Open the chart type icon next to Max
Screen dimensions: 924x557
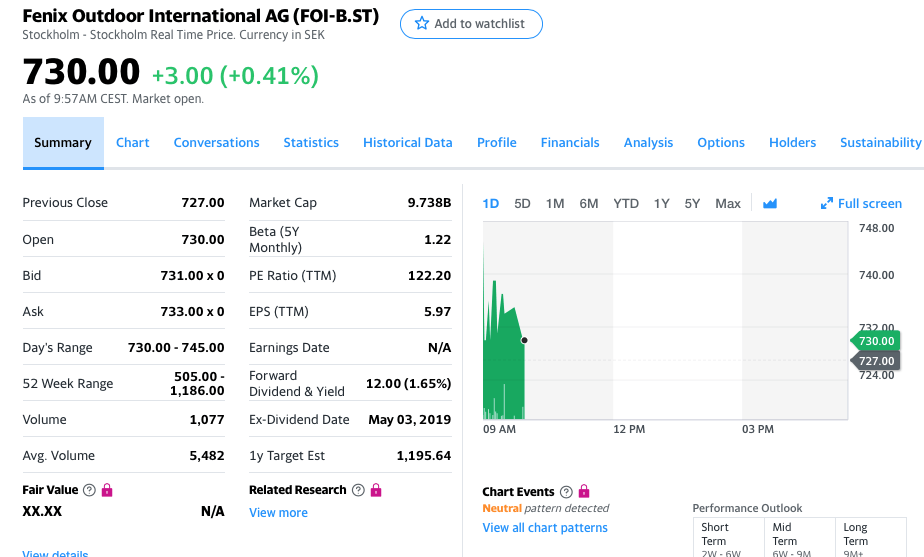click(x=770, y=204)
